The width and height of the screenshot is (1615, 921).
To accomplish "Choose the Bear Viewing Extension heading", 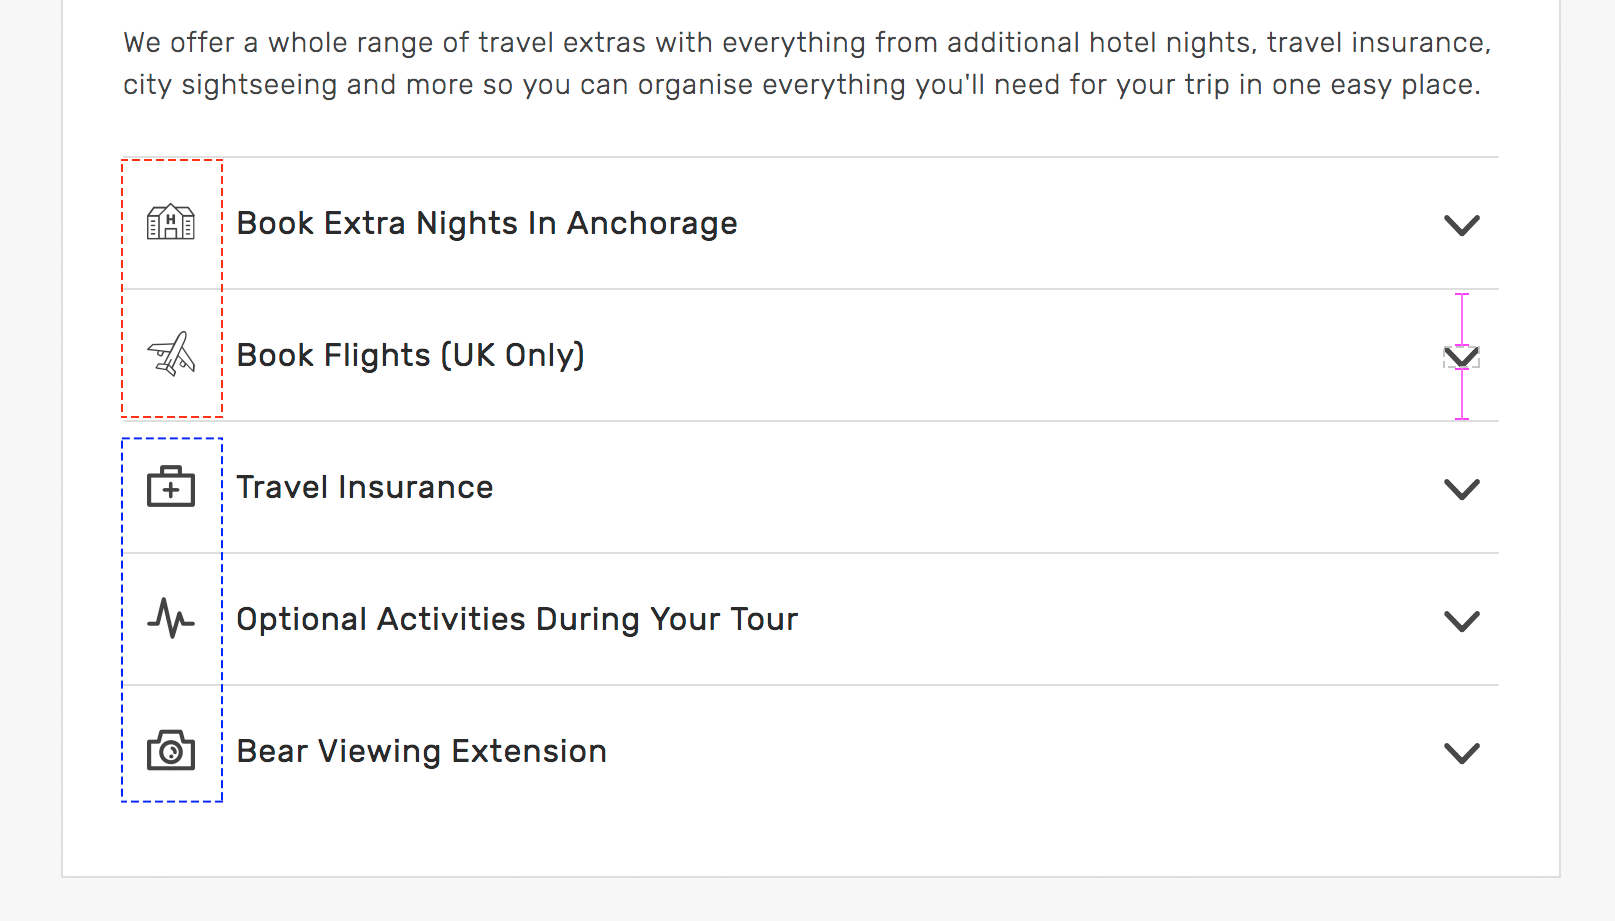I will (x=422, y=751).
